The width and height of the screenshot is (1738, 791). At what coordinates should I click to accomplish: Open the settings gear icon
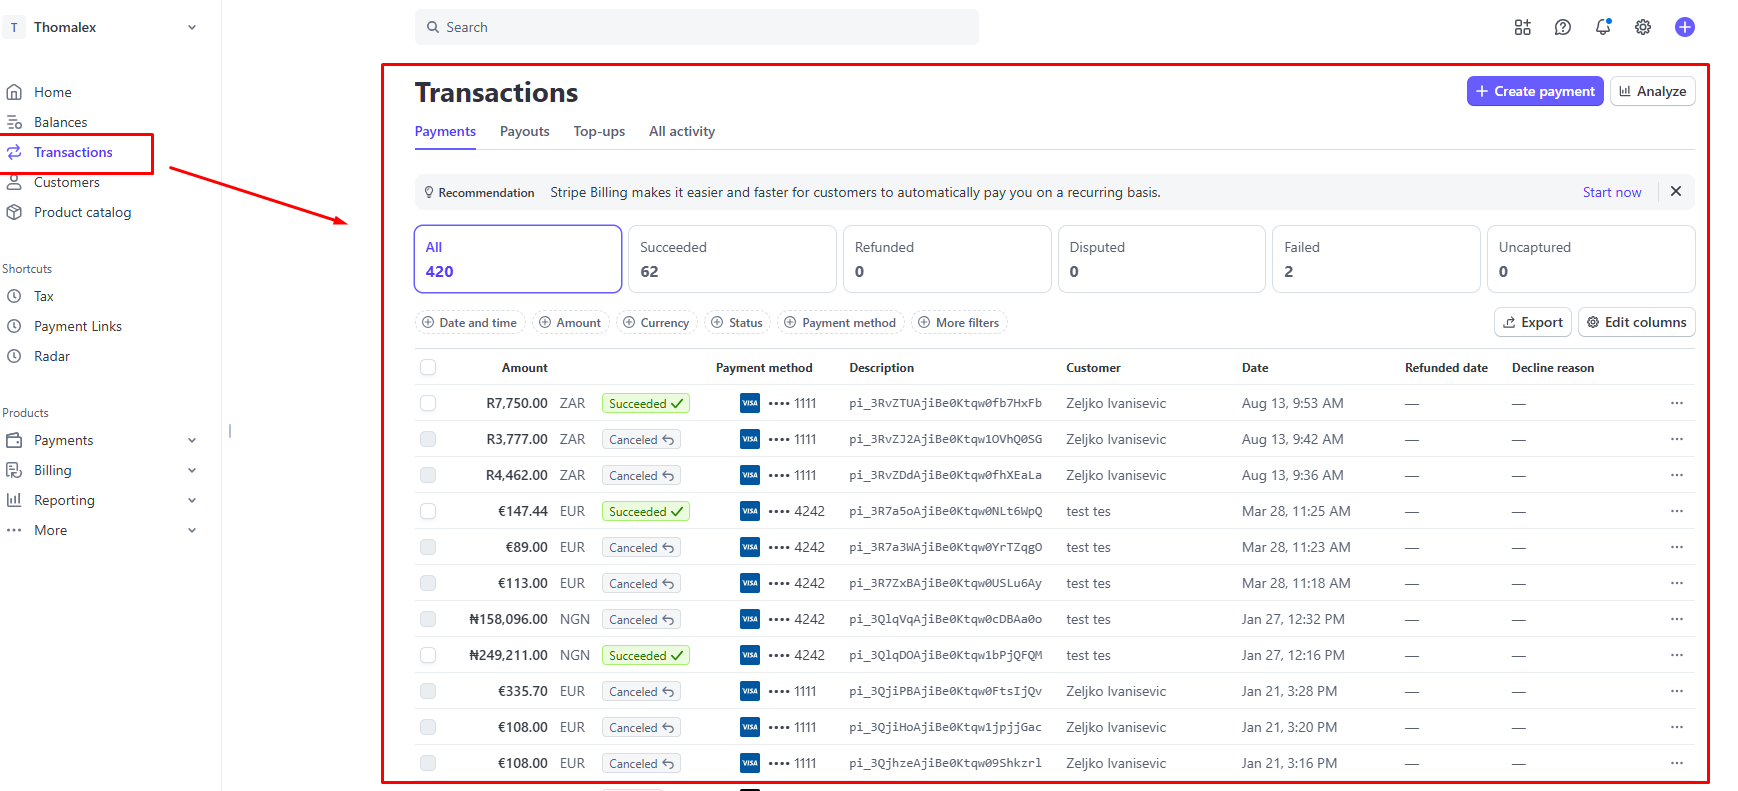[x=1643, y=27]
